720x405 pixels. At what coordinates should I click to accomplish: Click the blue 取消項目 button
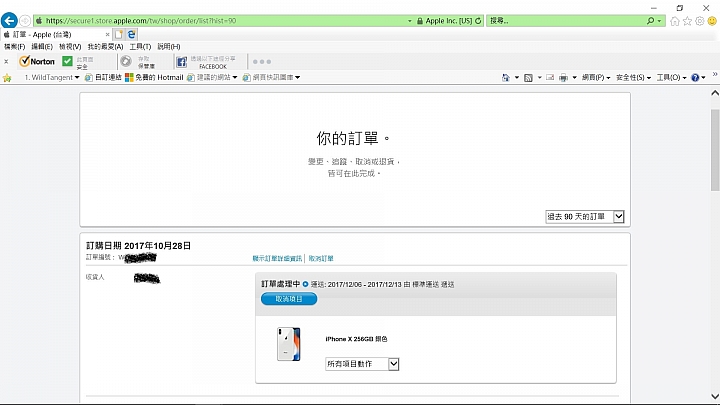pyautogui.click(x=289, y=299)
